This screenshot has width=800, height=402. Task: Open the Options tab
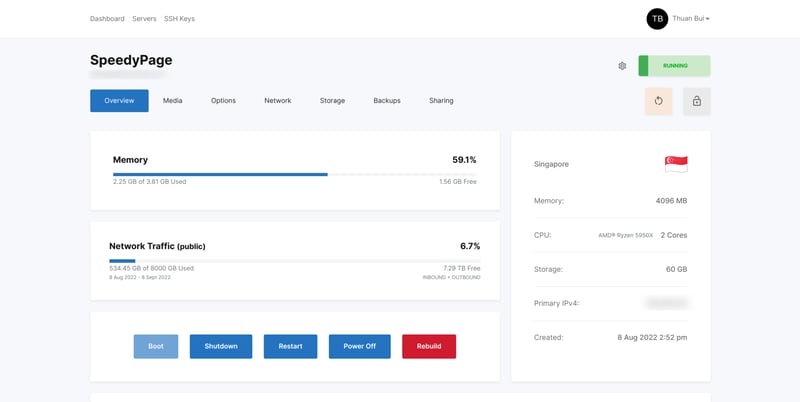click(x=223, y=101)
